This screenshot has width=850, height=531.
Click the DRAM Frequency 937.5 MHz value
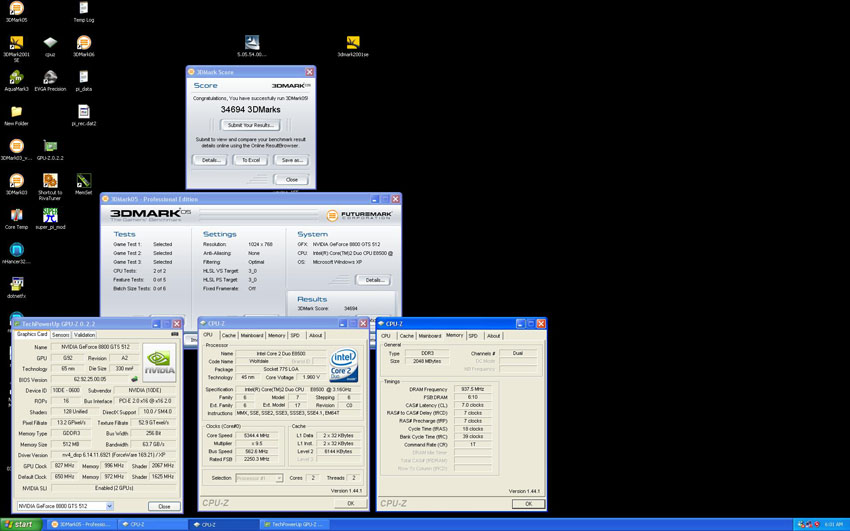(471, 389)
